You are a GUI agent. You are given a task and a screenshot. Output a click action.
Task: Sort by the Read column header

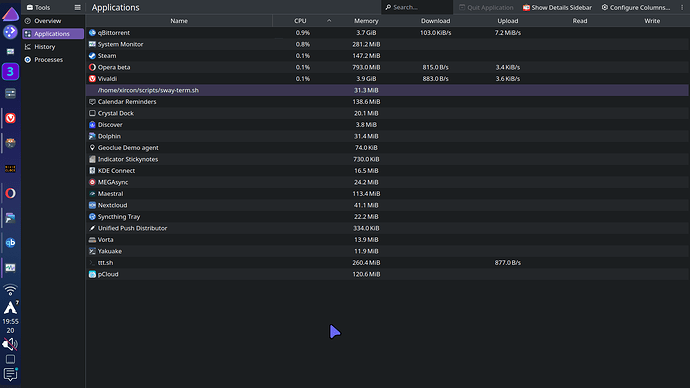580,21
